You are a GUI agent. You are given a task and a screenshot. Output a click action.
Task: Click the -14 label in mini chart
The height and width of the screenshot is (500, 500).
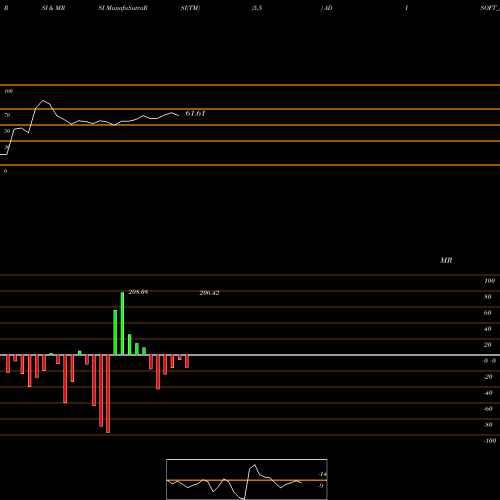[322, 474]
